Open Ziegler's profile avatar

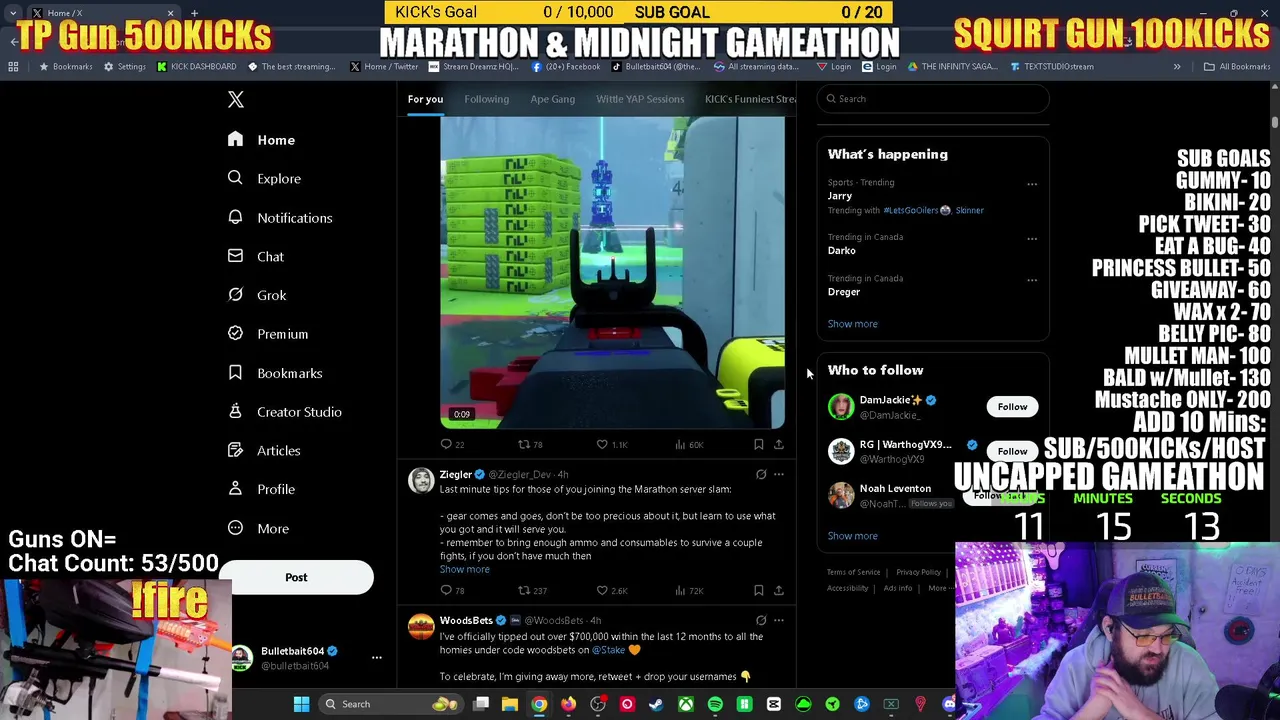(421, 481)
